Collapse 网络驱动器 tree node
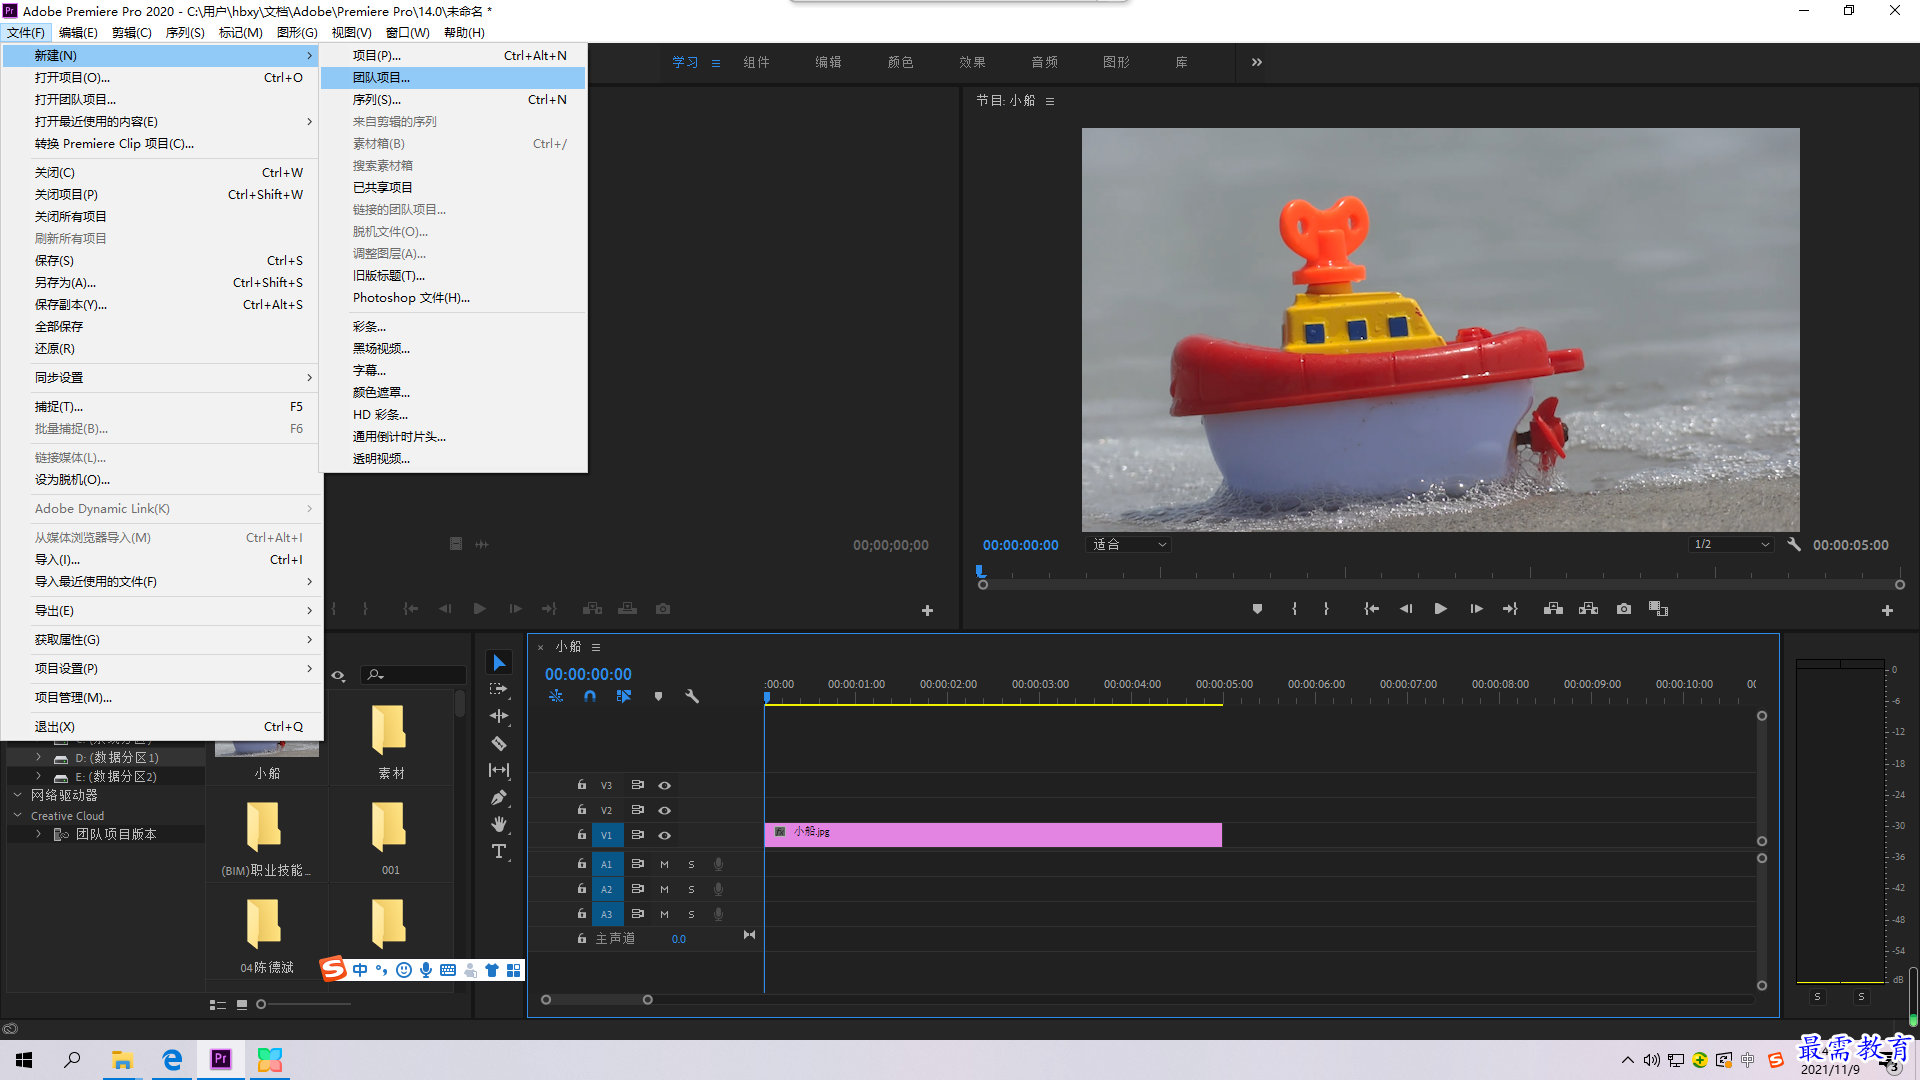Image resolution: width=1920 pixels, height=1080 pixels. point(17,795)
